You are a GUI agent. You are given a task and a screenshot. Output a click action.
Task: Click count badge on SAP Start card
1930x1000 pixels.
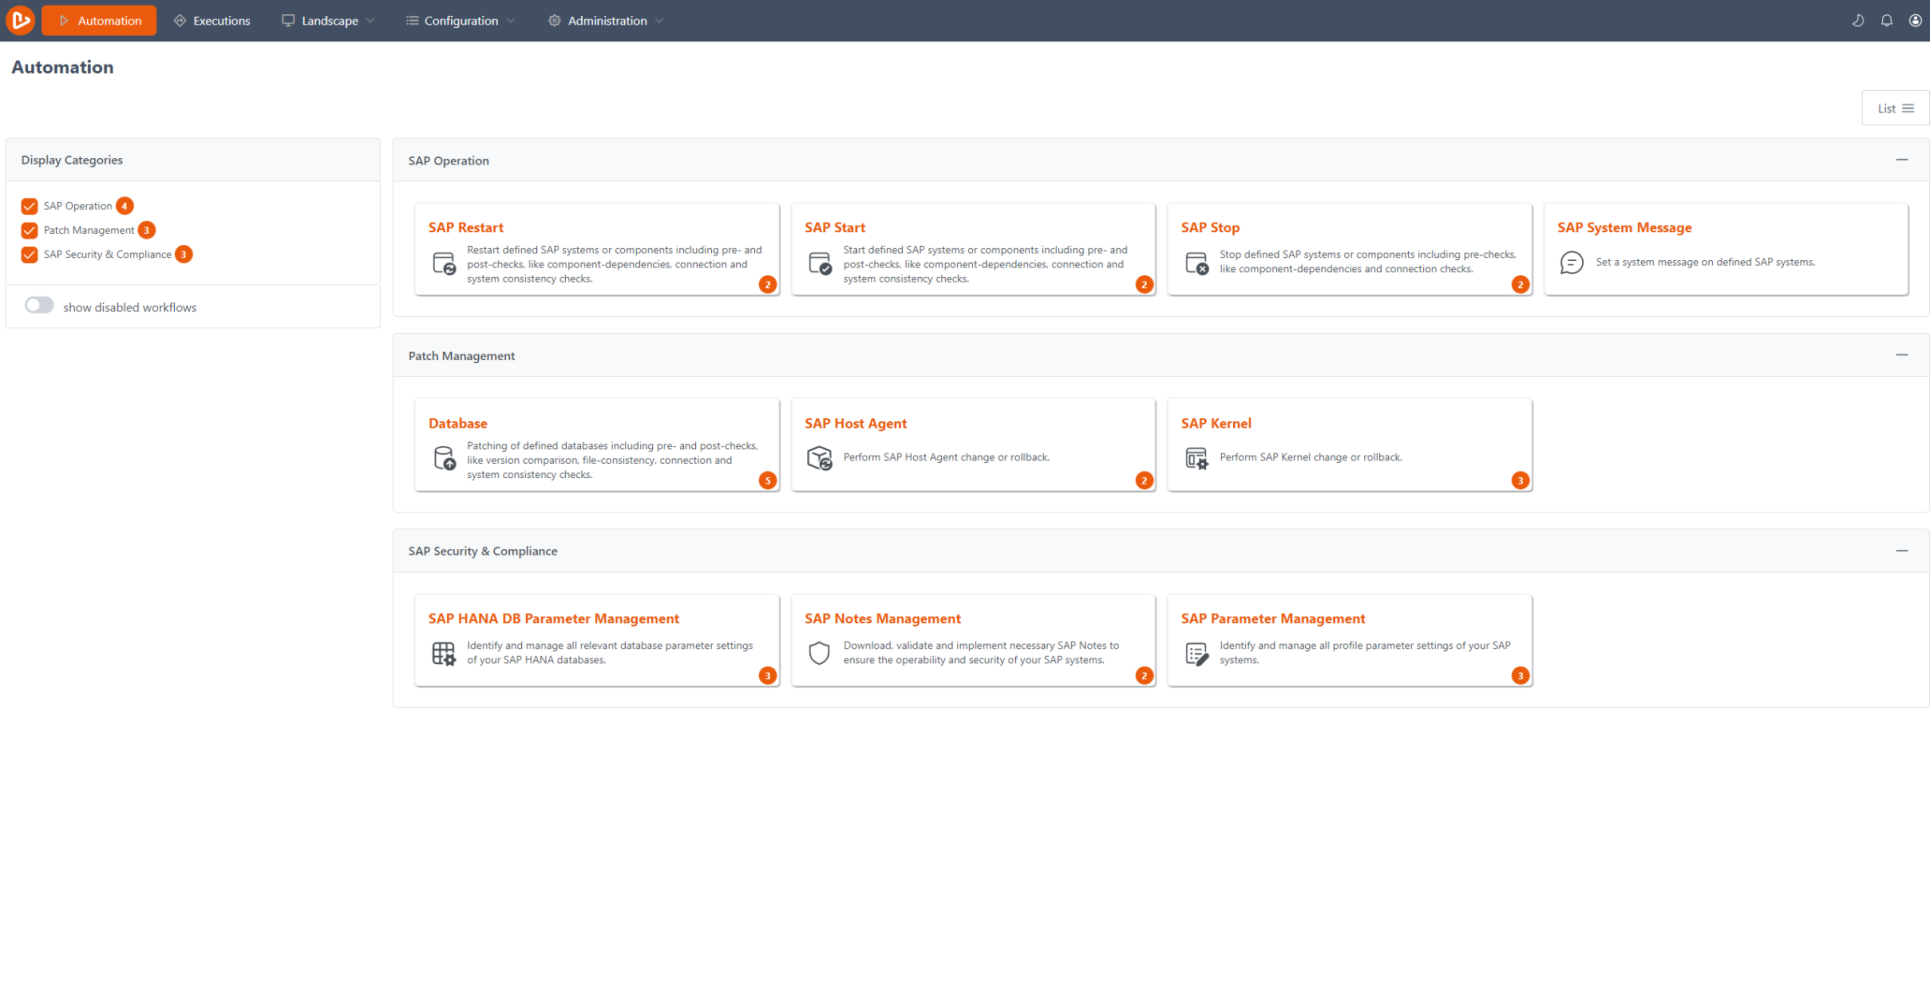(x=1144, y=285)
